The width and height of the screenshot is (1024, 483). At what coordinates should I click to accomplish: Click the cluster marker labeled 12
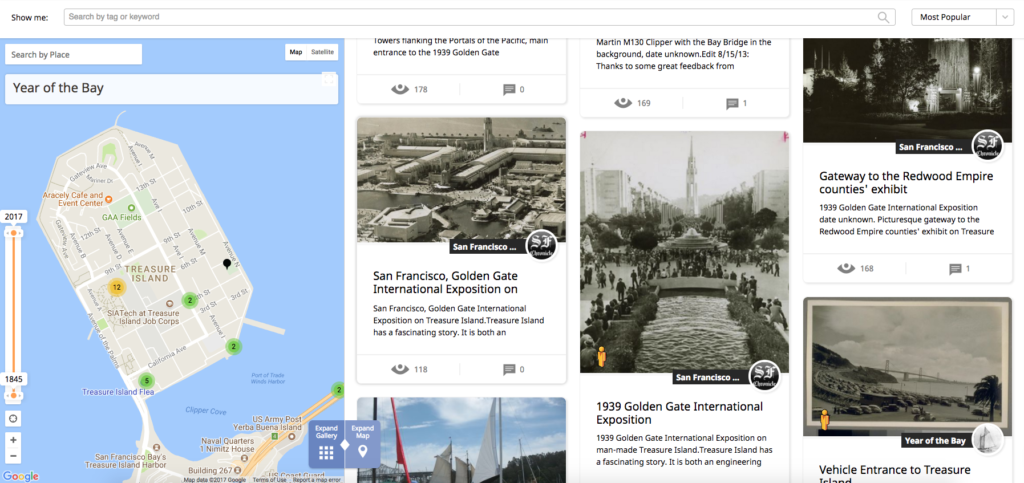(x=116, y=287)
